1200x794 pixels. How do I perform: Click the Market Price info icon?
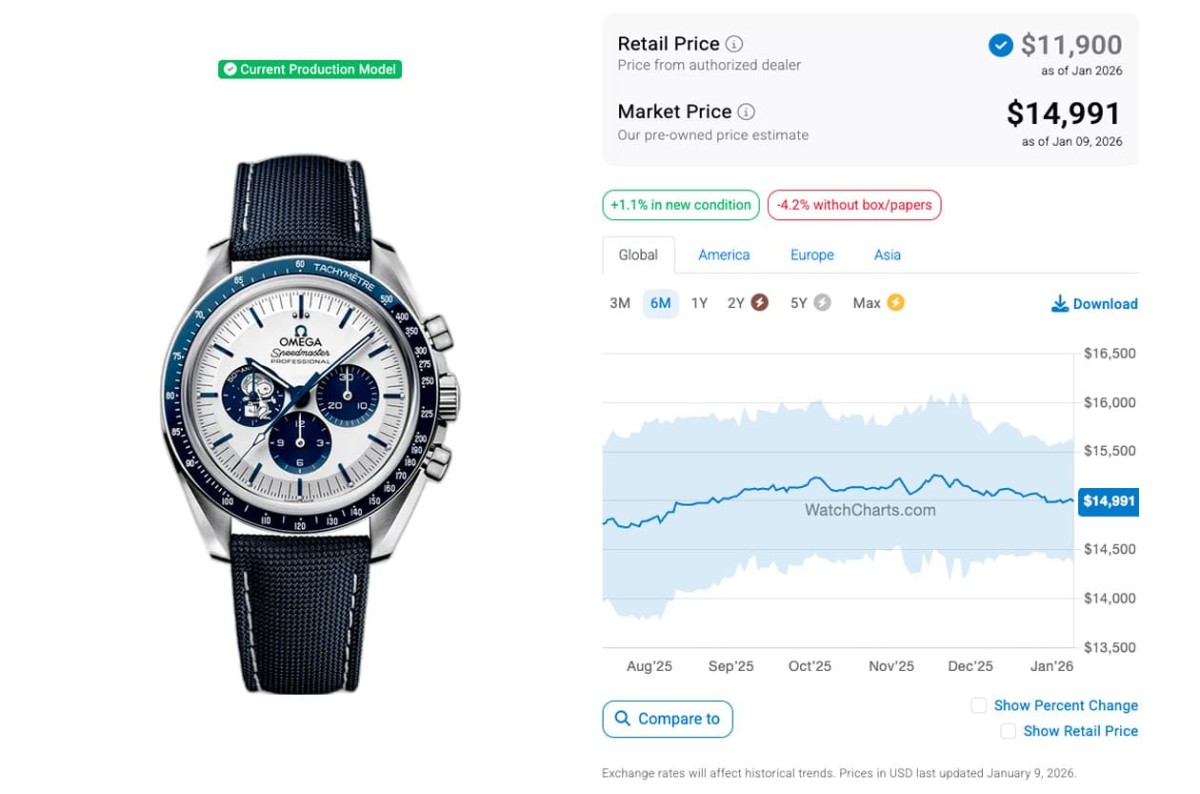pyautogui.click(x=746, y=112)
